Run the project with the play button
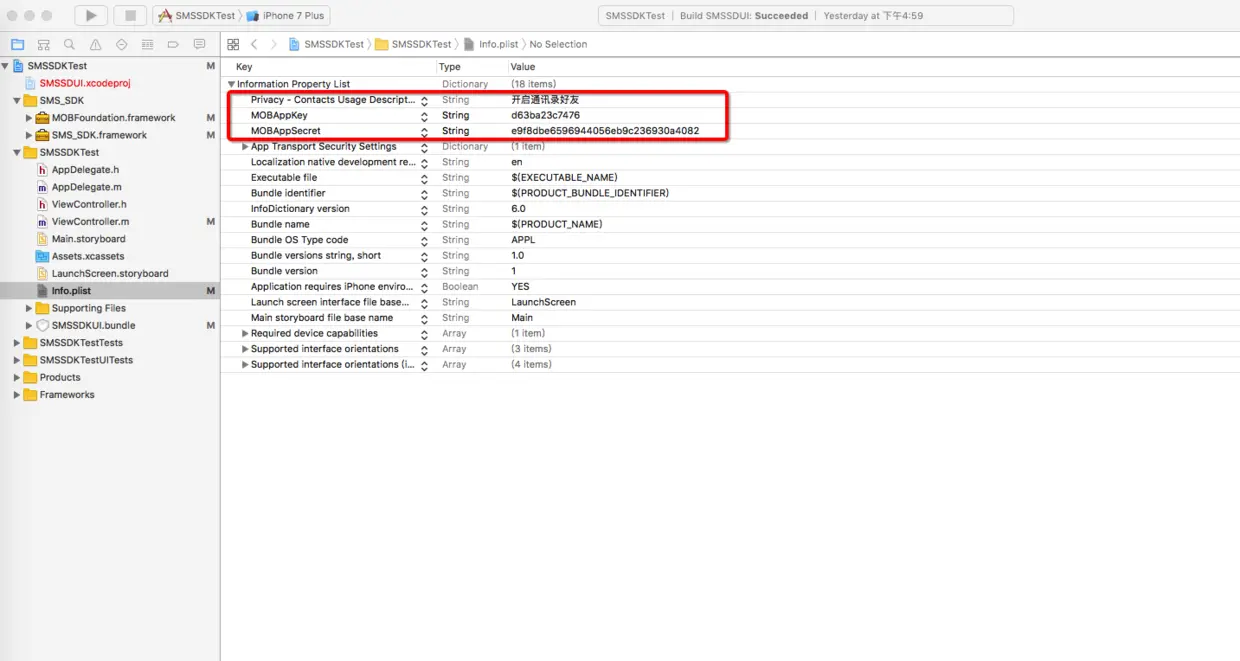The image size is (1240, 661). (x=91, y=16)
